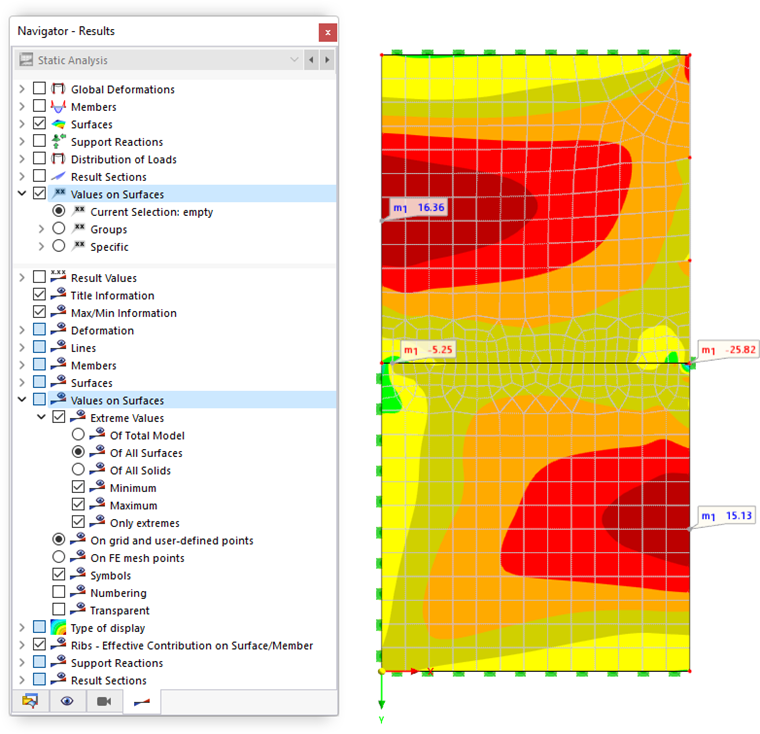
Task: Expand the Groups node
Action: tap(41, 229)
